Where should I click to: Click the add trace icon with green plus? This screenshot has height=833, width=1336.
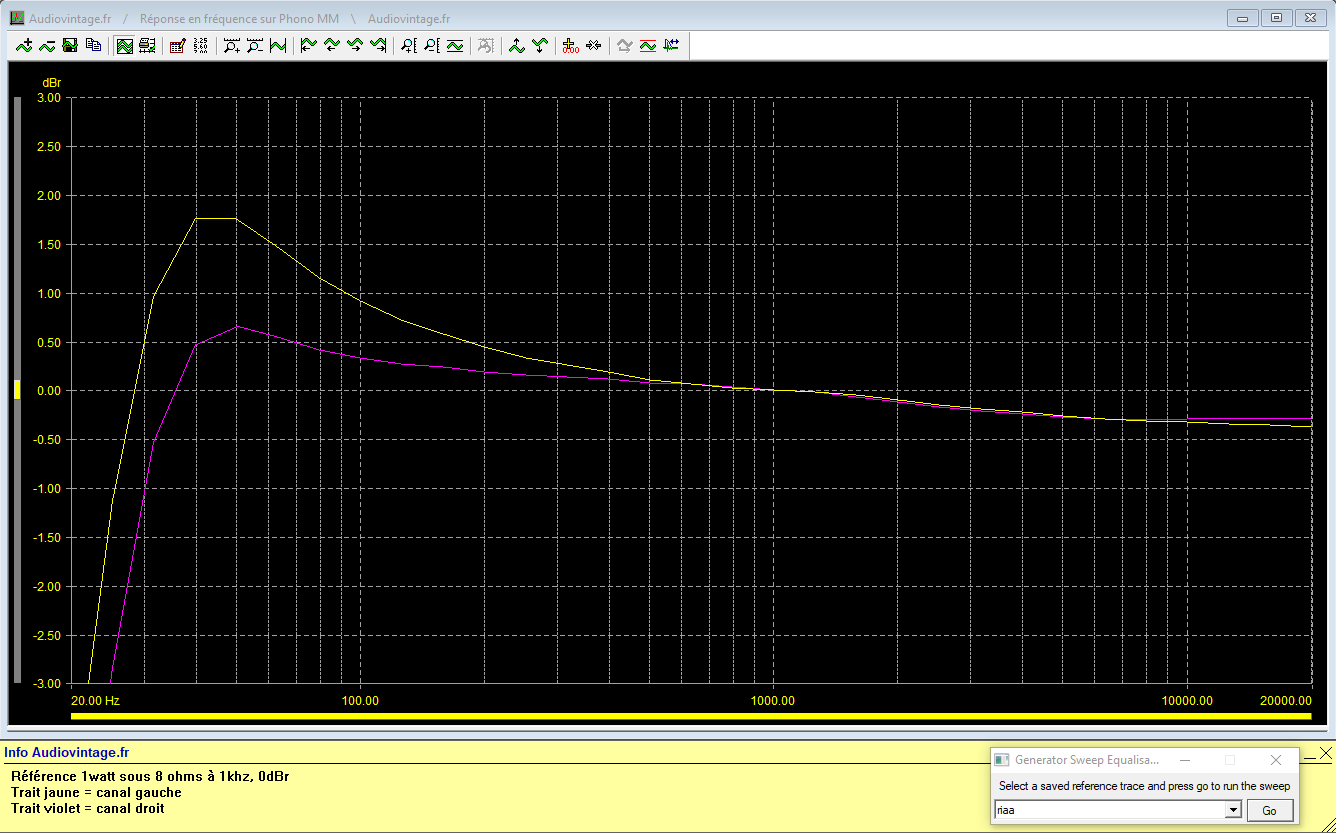24,45
